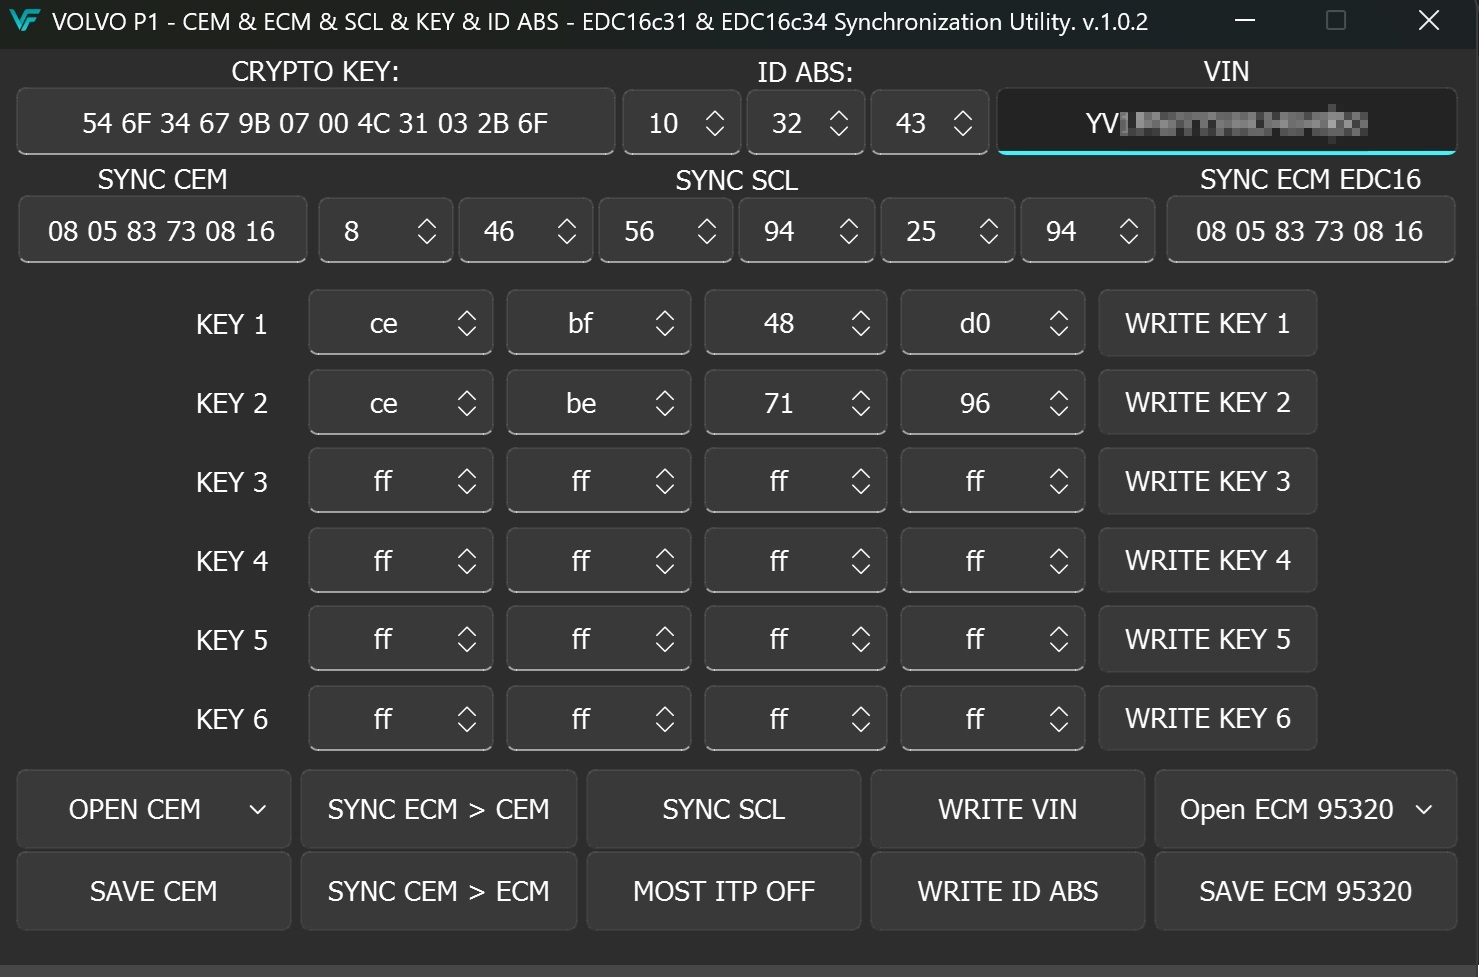Screen dimensions: 1479x977
Task: Click SYNC ECM > CEM
Action: coord(438,809)
